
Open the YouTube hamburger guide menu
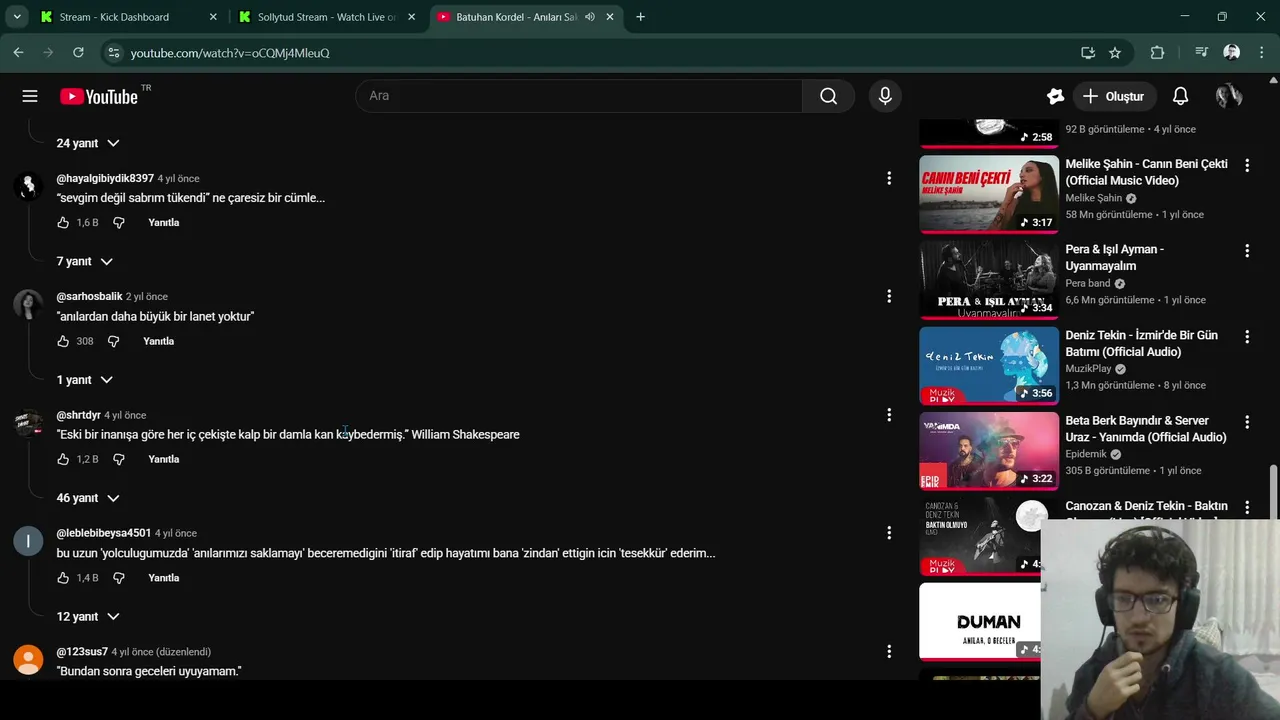click(x=30, y=96)
